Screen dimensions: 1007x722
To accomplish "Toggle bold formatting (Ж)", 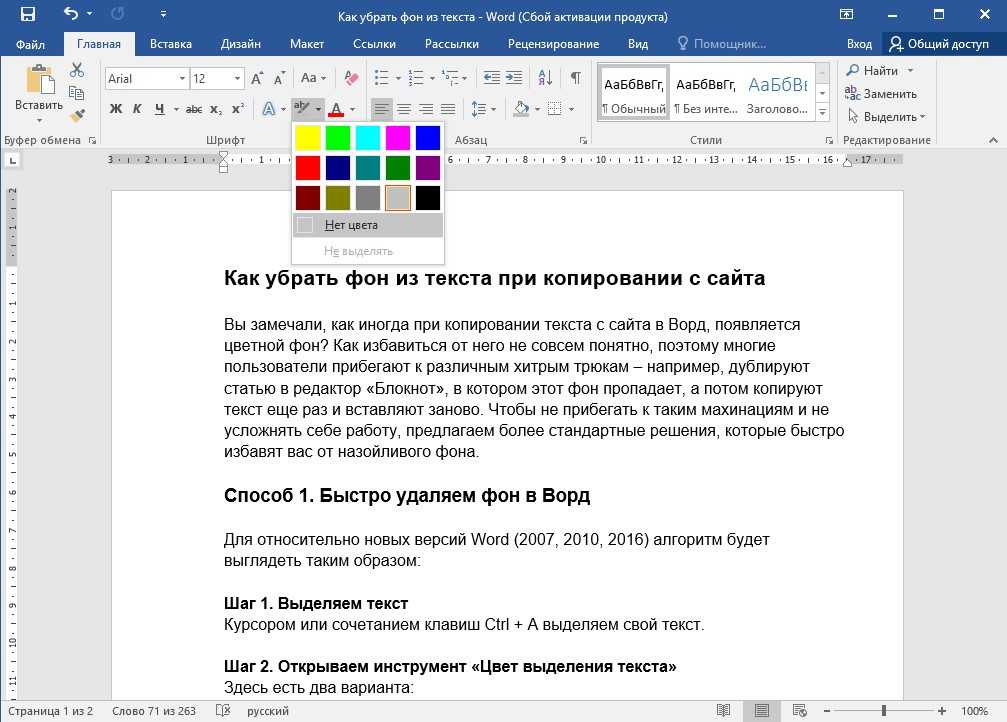I will pyautogui.click(x=116, y=109).
